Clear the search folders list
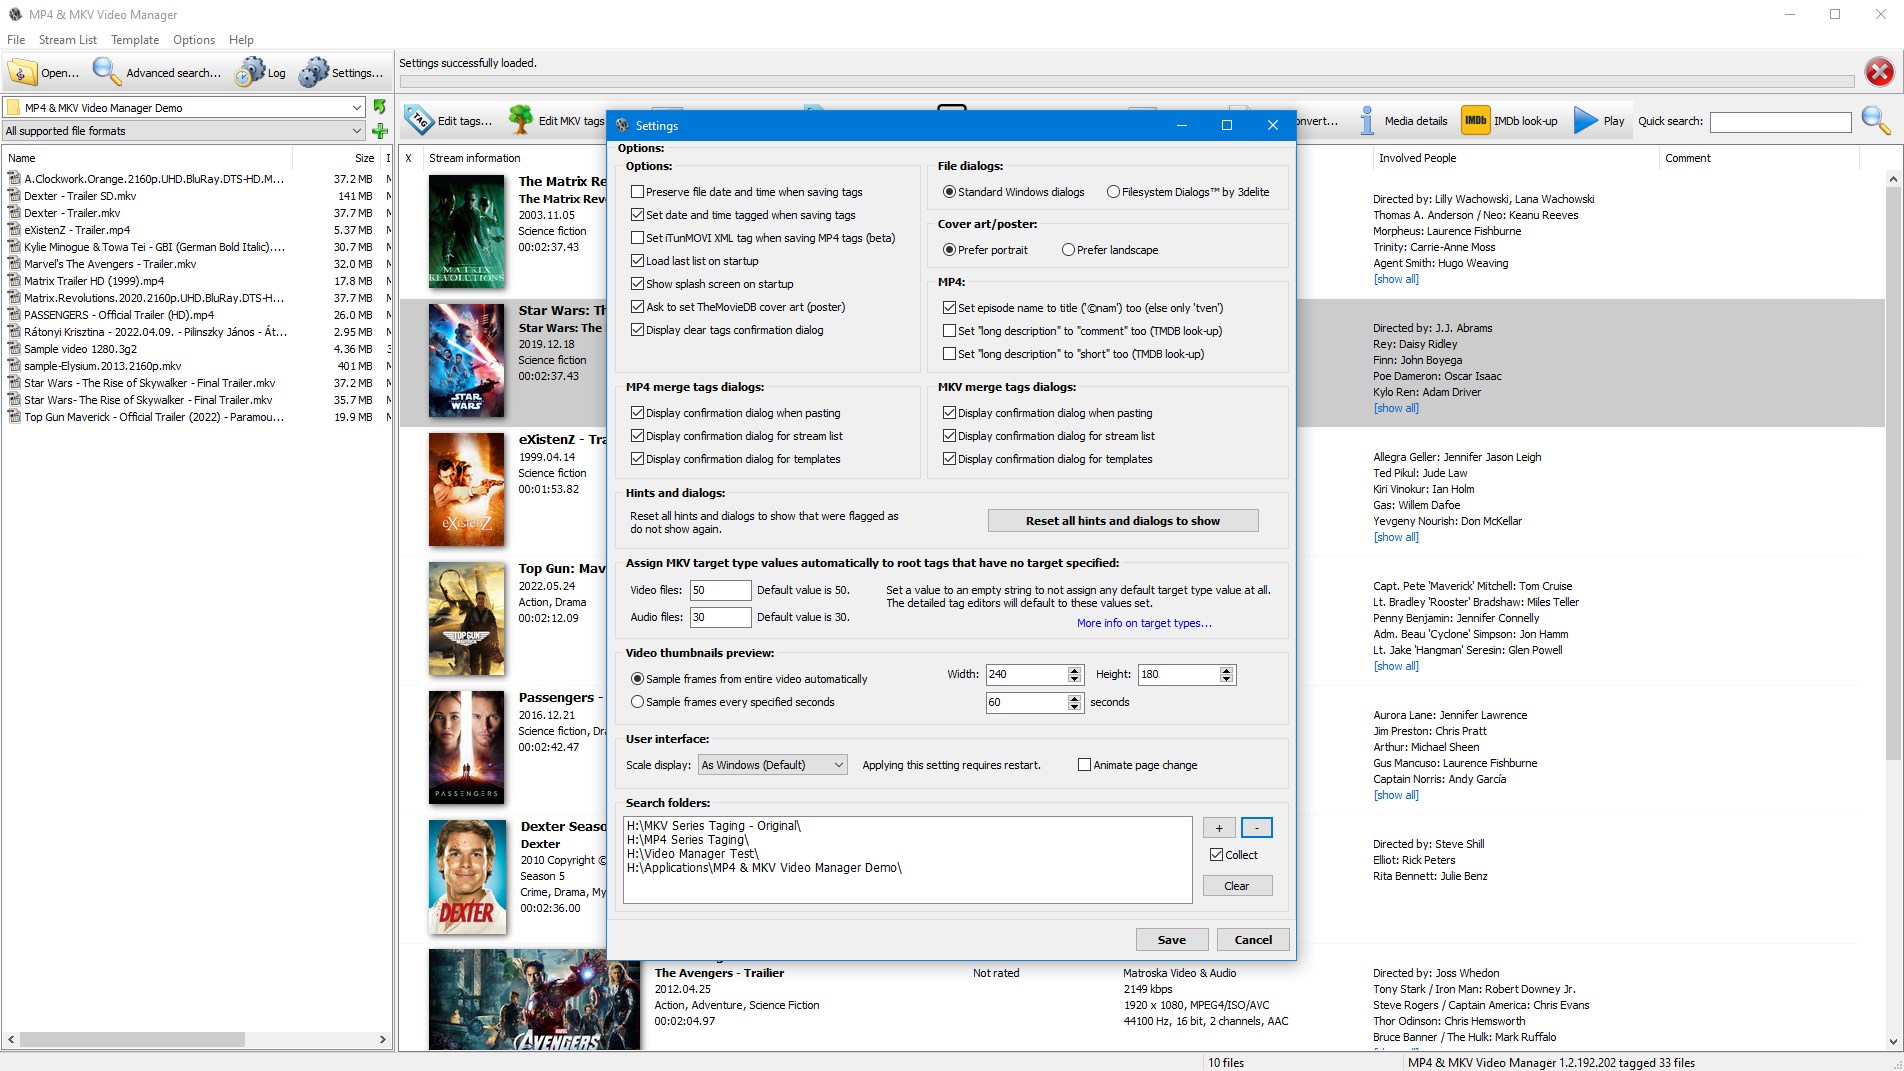The height and width of the screenshot is (1071, 1904). click(x=1237, y=886)
